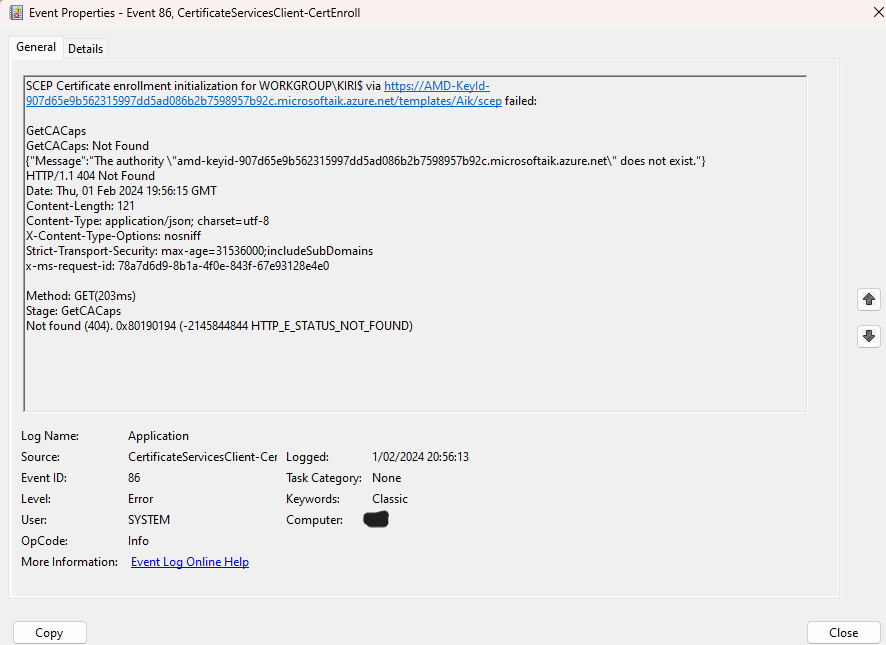
Task: Click the down arrow for next event
Action: tap(869, 336)
